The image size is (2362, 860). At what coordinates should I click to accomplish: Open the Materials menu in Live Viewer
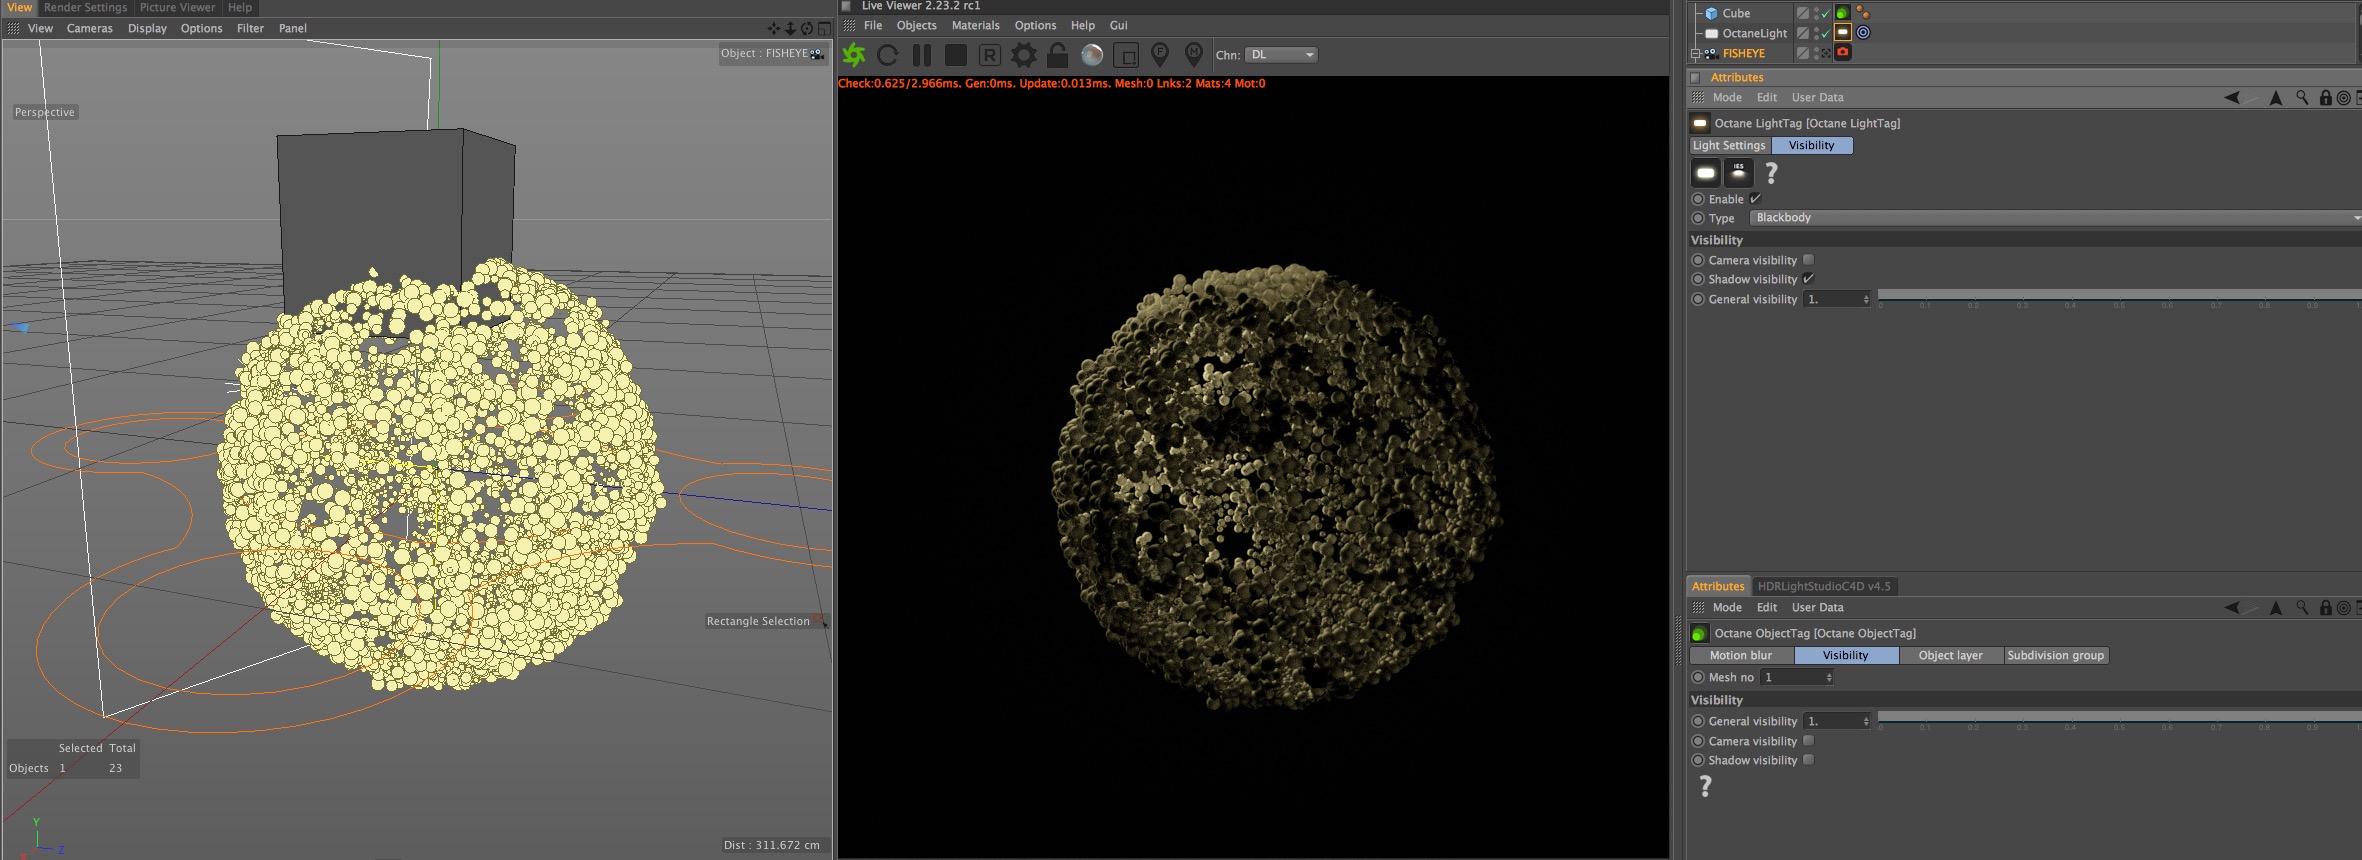pyautogui.click(x=975, y=26)
